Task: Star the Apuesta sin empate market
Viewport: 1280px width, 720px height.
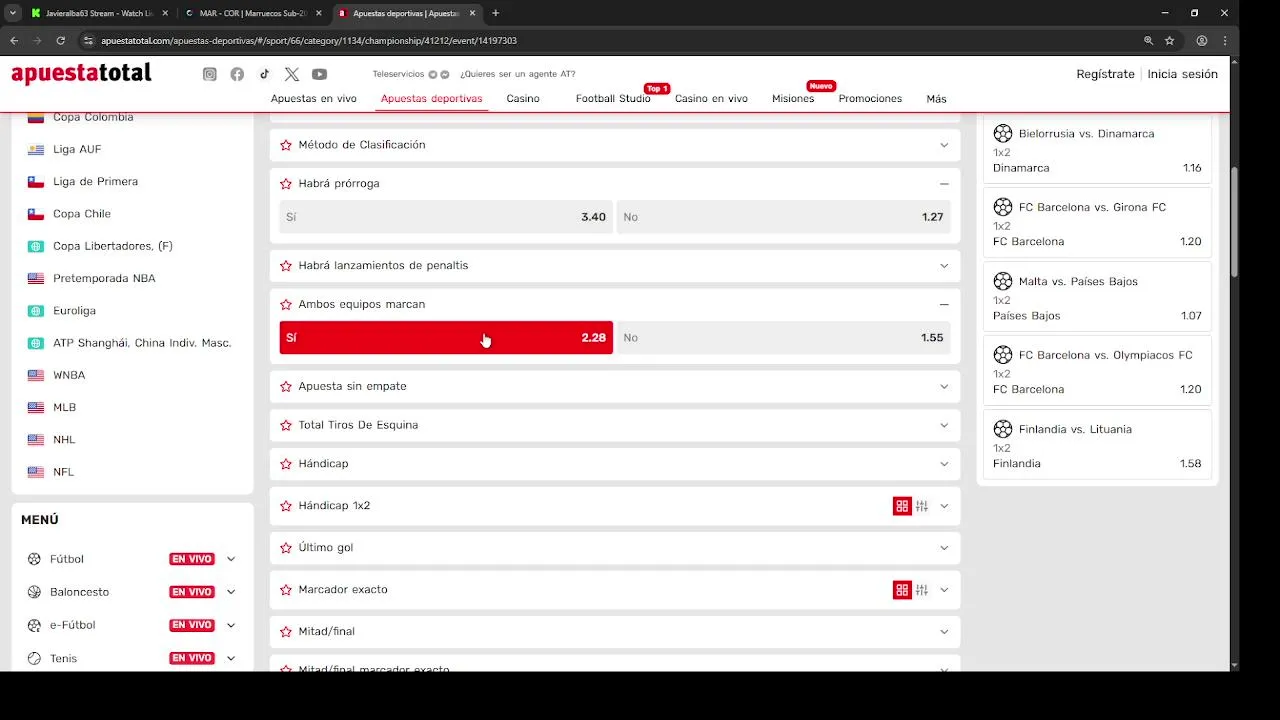Action: pyautogui.click(x=286, y=387)
